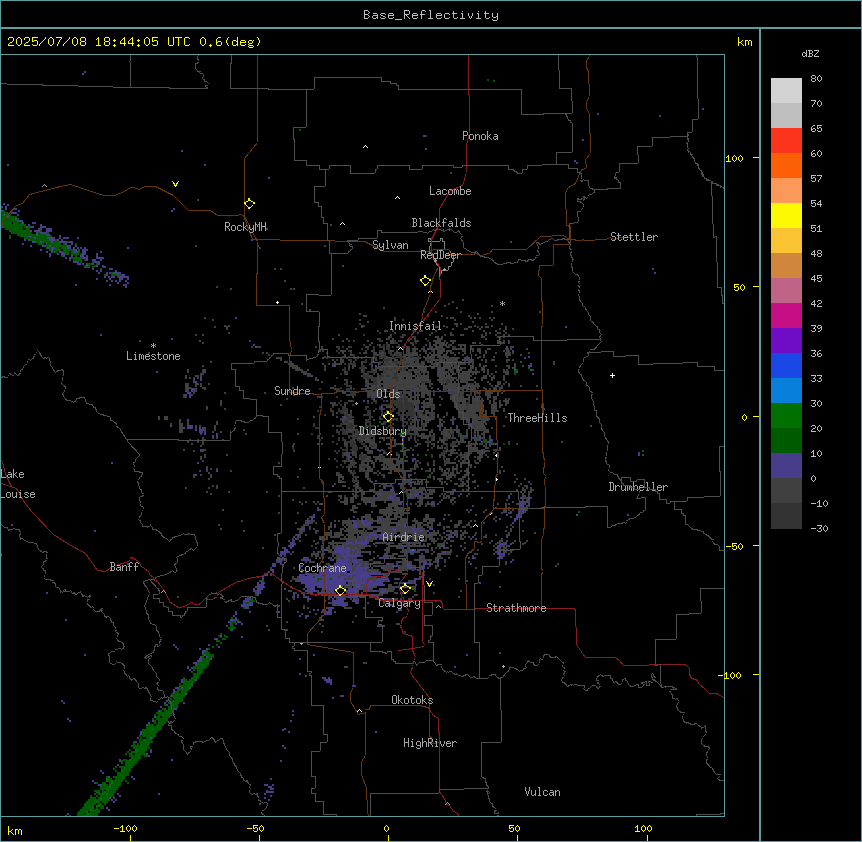Click the Drumheller city label

pos(638,487)
